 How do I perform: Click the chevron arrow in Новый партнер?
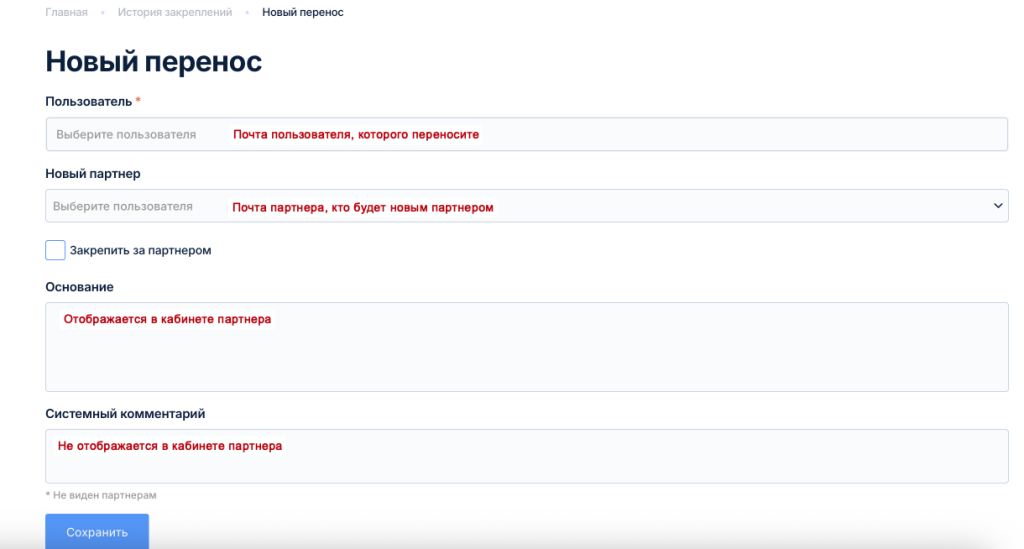pos(997,206)
